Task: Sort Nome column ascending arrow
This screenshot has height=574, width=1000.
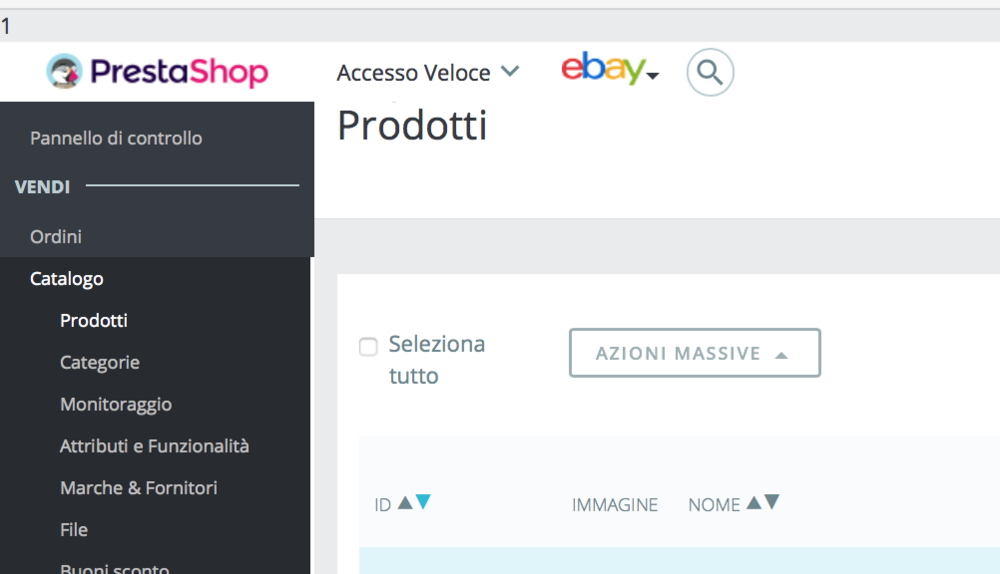Action: (x=753, y=503)
